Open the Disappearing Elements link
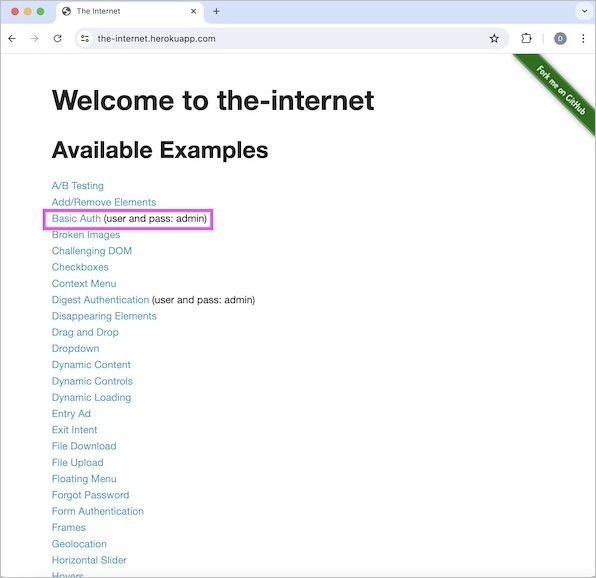596x578 pixels. [x=104, y=316]
